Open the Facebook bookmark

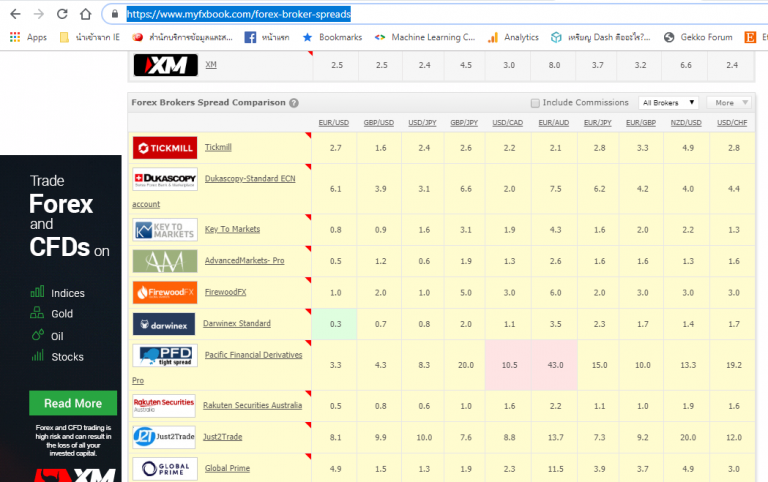(267, 37)
